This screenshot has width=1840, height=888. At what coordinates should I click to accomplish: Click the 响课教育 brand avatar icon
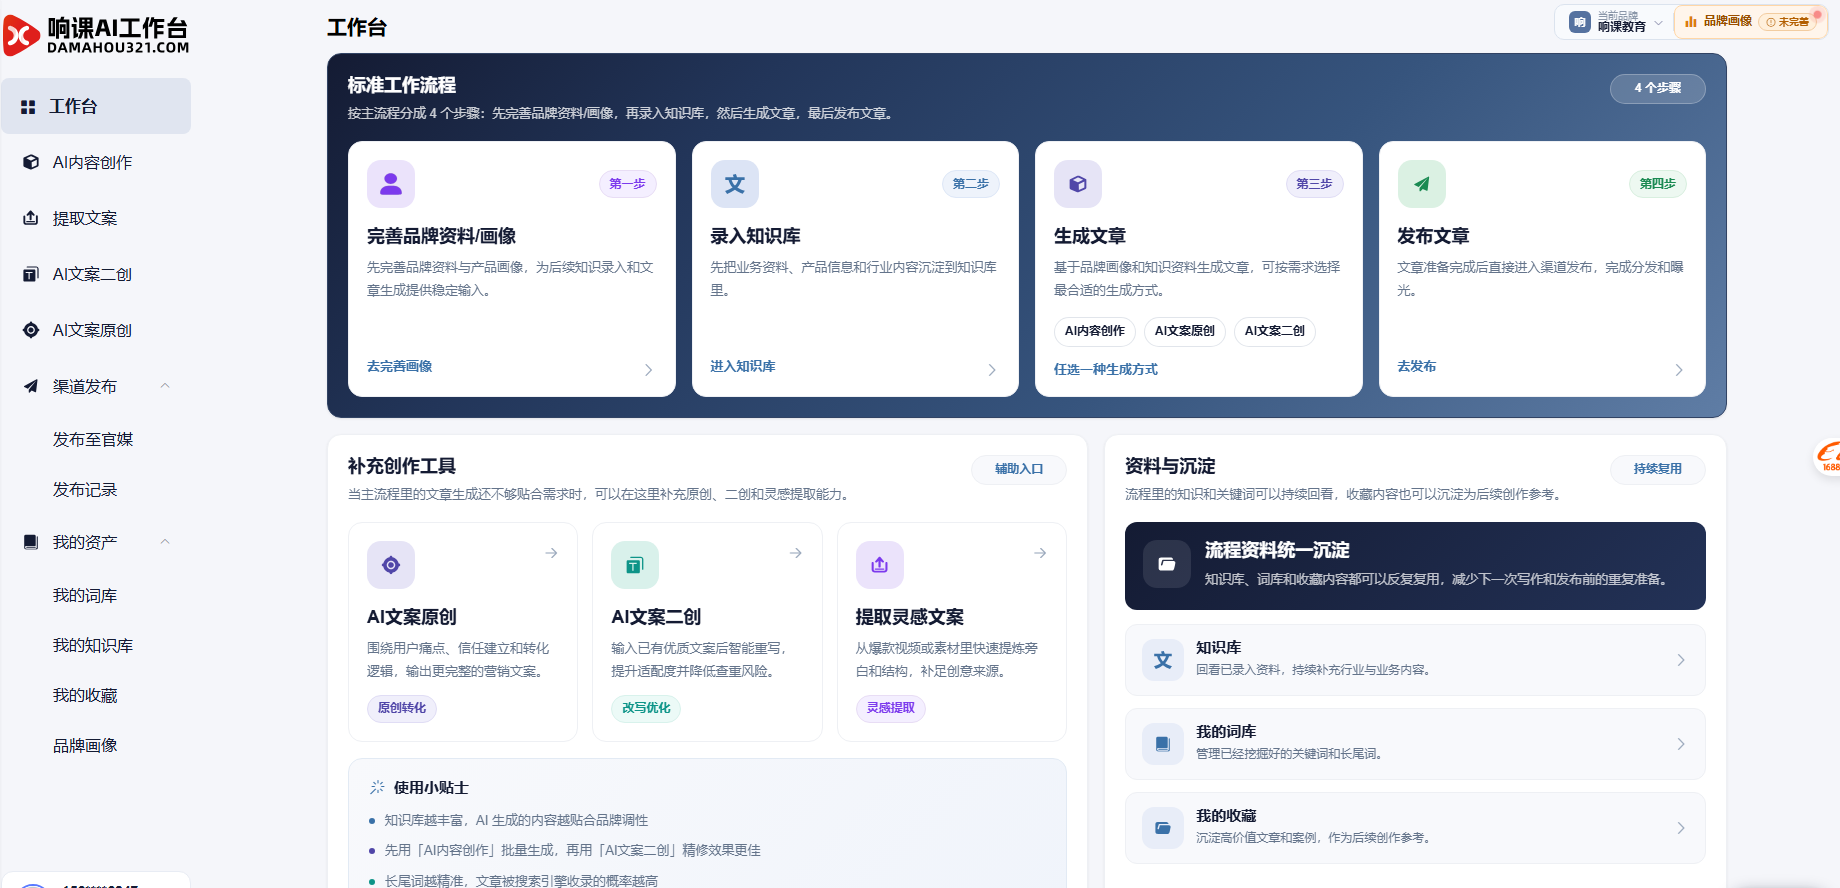(1580, 22)
